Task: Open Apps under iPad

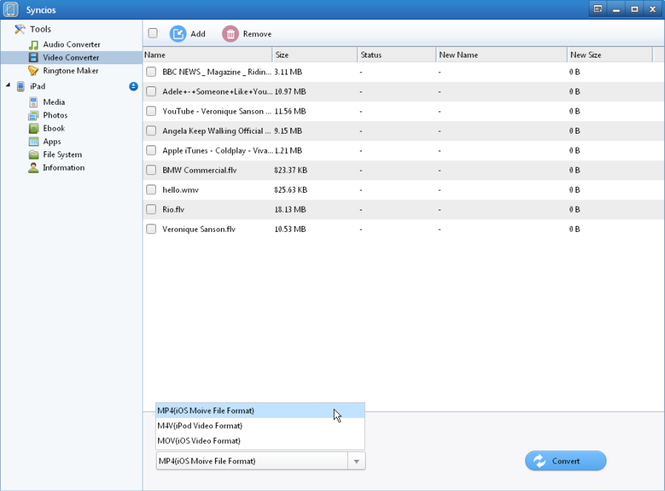Action: (52, 142)
